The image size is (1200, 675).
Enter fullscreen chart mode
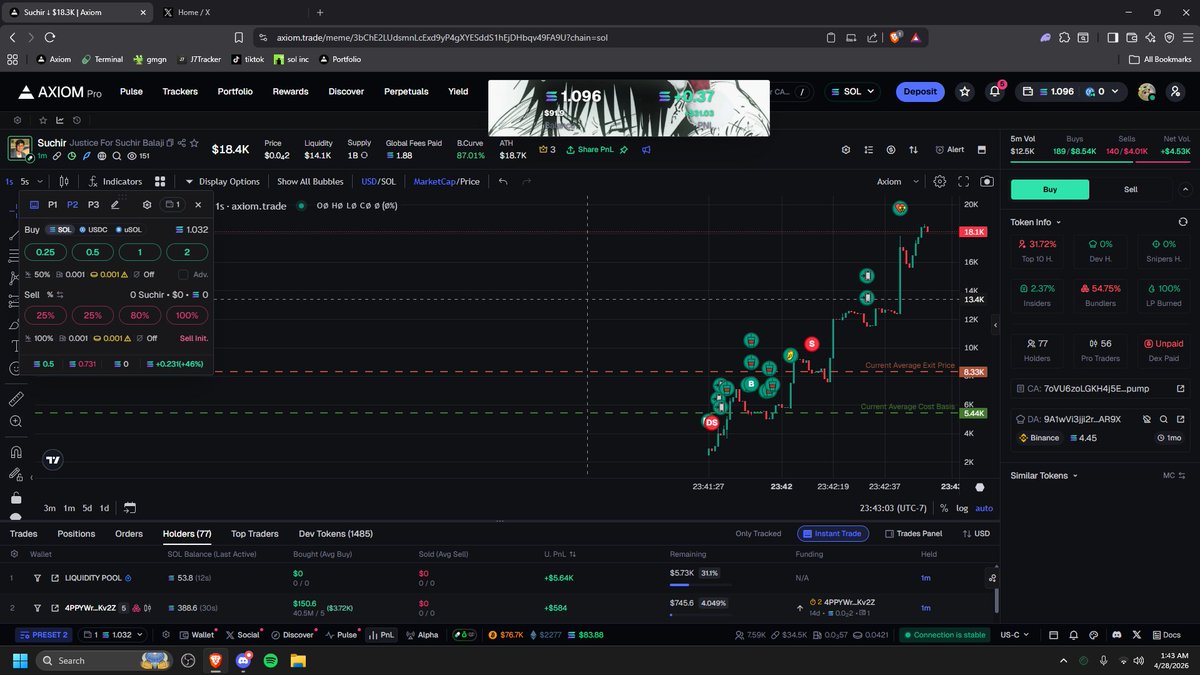coord(964,181)
